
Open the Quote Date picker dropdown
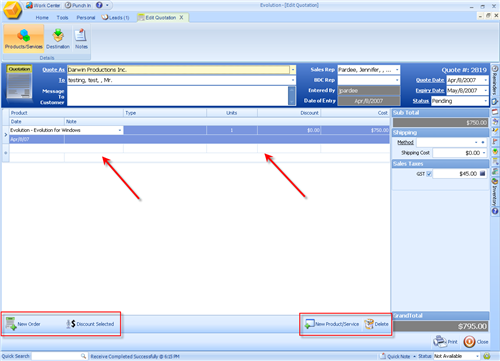[x=485, y=80]
